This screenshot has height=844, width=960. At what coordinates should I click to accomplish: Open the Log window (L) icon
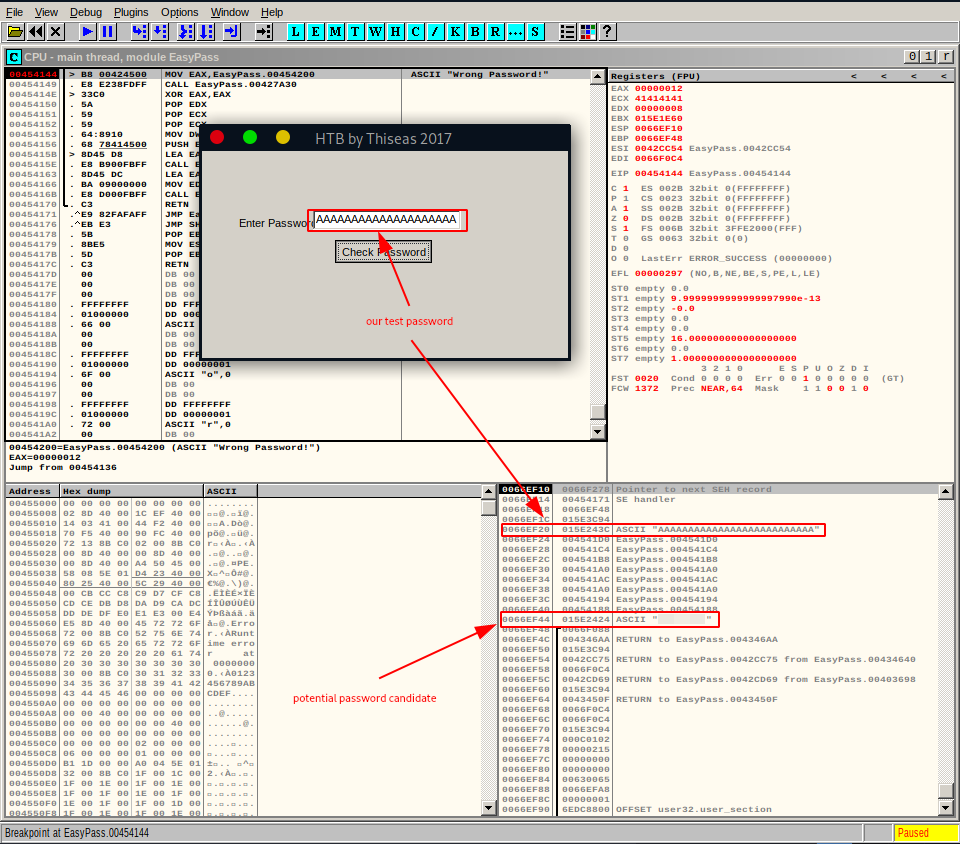(x=295, y=32)
